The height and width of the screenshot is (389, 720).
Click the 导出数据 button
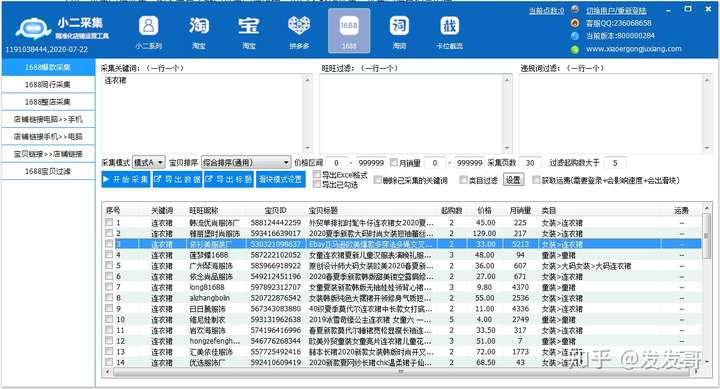177,179
